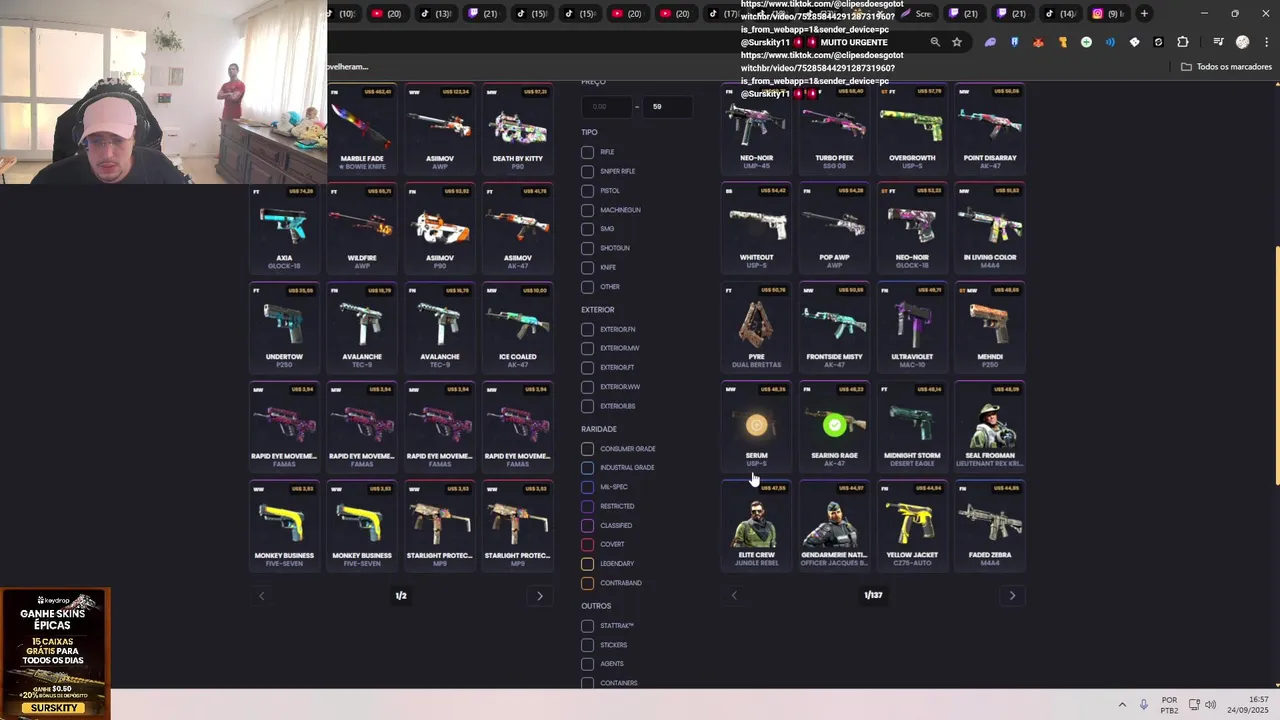The width and height of the screenshot is (1280, 720).
Task: Choose the Yellow Jacket CZ75-Auto skin
Action: (912, 525)
